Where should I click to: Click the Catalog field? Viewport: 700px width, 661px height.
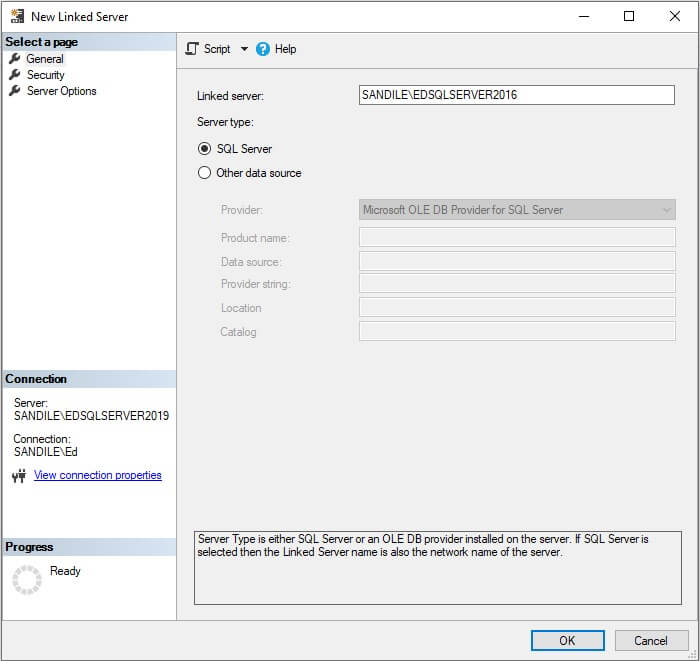click(x=517, y=332)
